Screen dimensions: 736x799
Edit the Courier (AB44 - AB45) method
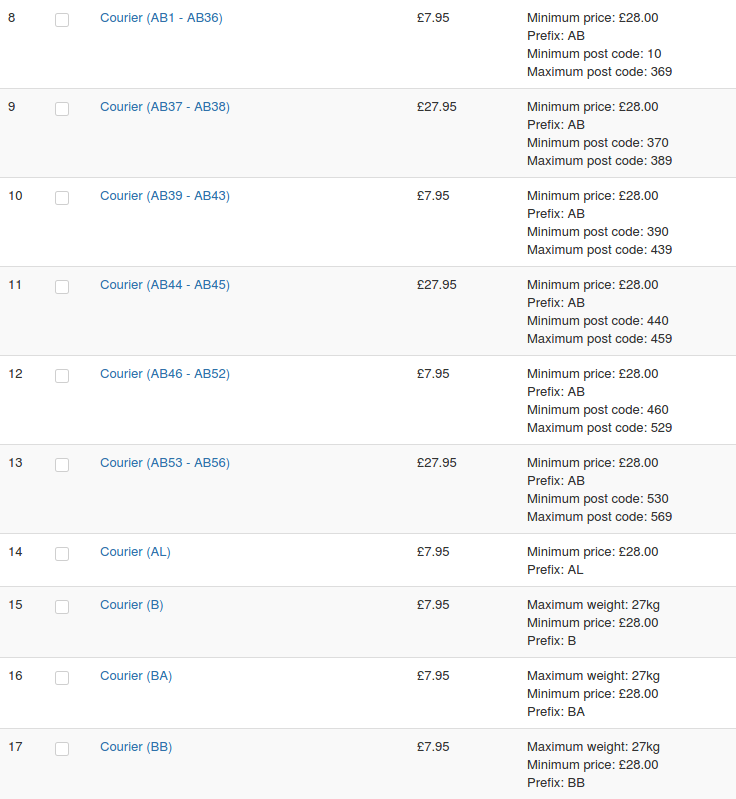[165, 285]
